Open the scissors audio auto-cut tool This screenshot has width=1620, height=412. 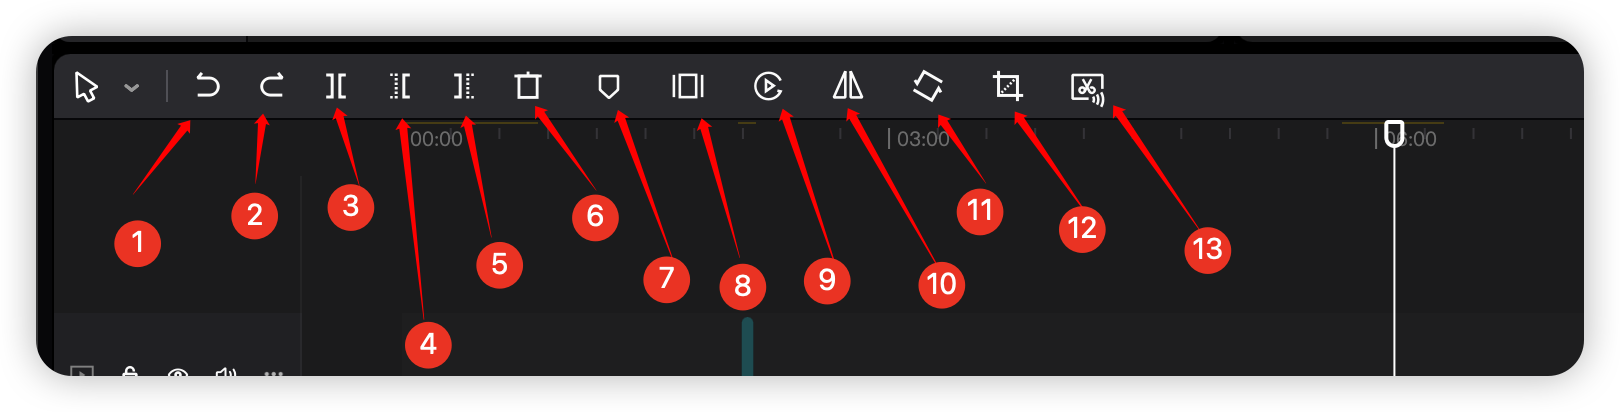[x=1088, y=89]
